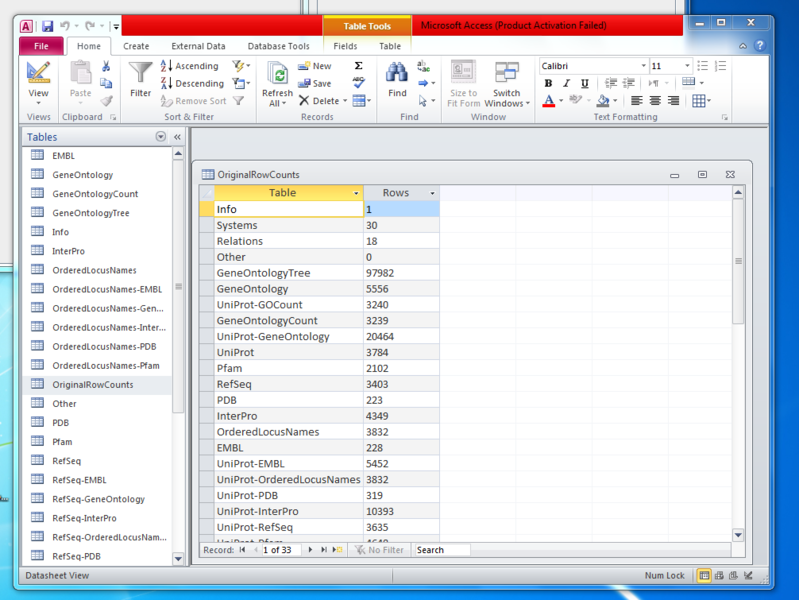
Task: Click the Save record button
Action: (x=315, y=83)
